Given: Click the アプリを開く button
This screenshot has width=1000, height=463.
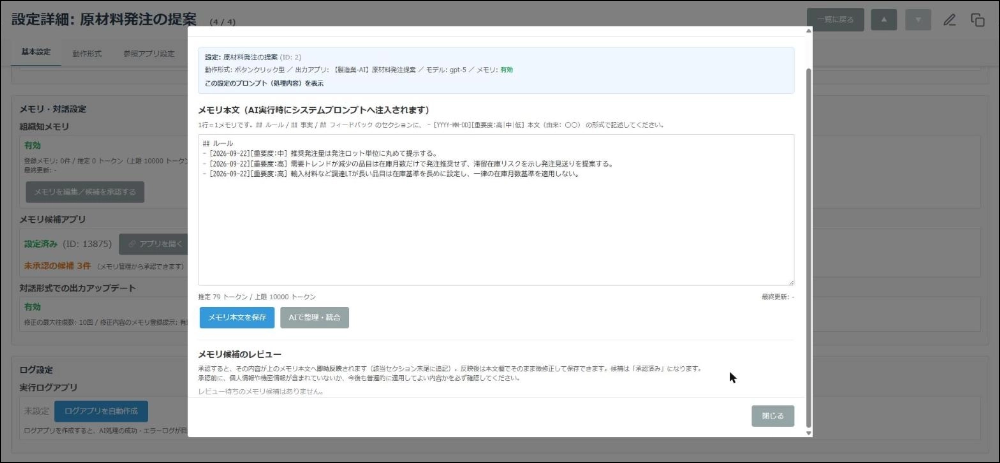Looking at the screenshot, I should (x=153, y=244).
